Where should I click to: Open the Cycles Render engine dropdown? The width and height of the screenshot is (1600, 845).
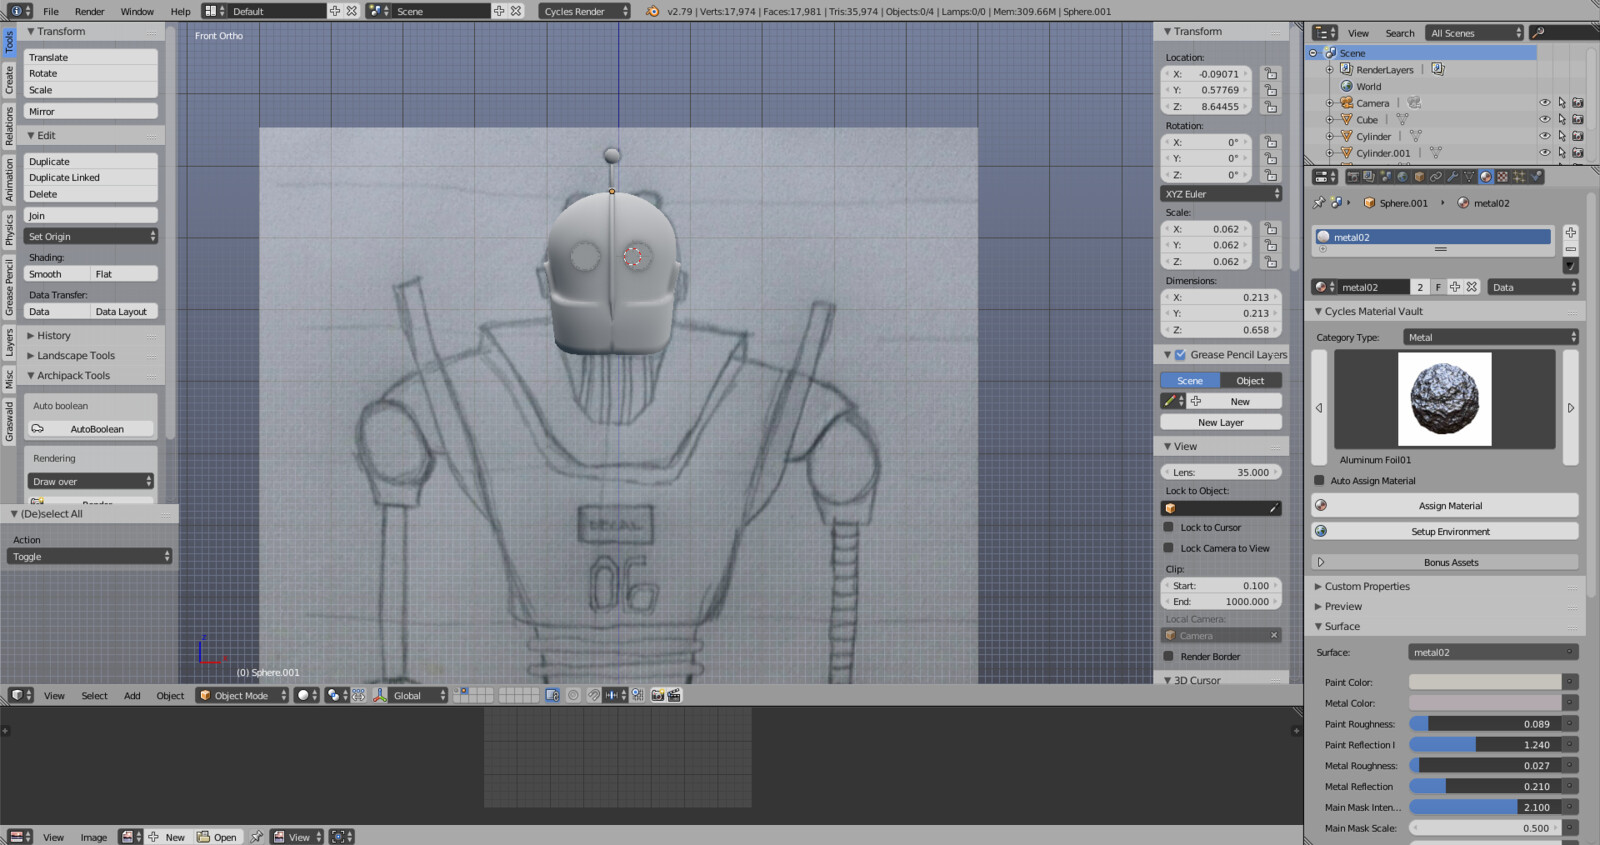click(x=585, y=11)
